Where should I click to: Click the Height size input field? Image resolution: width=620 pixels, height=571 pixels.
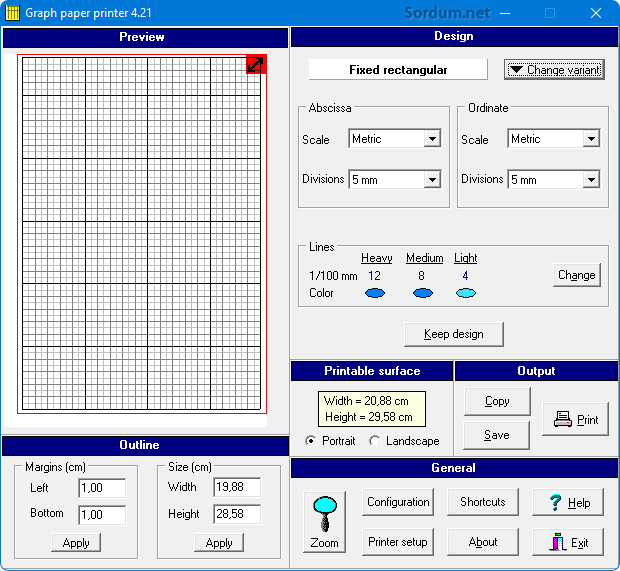[x=237, y=514]
